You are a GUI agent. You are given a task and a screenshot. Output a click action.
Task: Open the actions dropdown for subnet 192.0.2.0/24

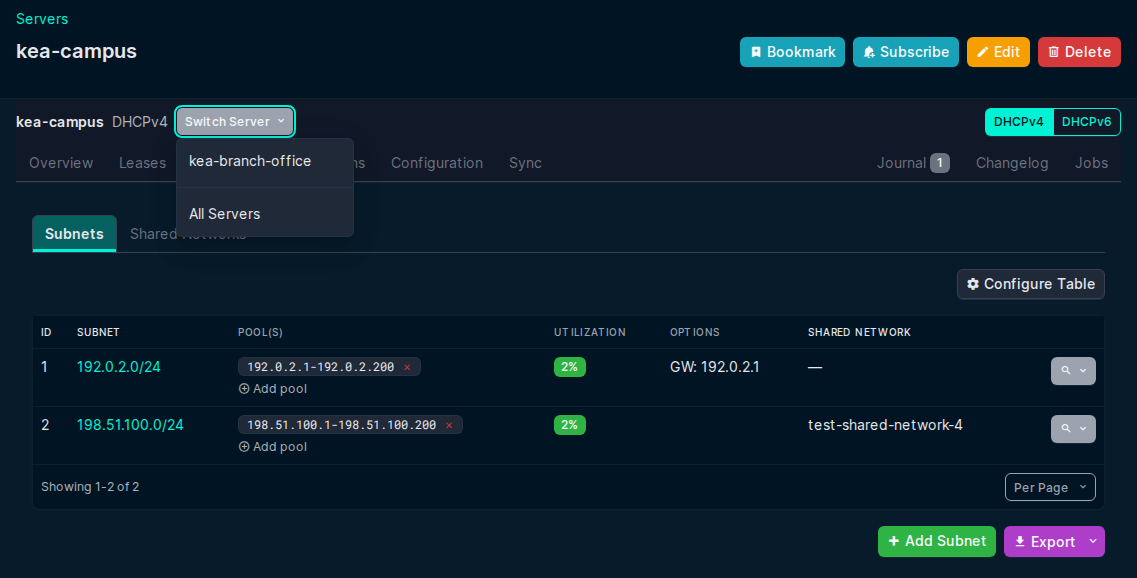(x=1073, y=371)
